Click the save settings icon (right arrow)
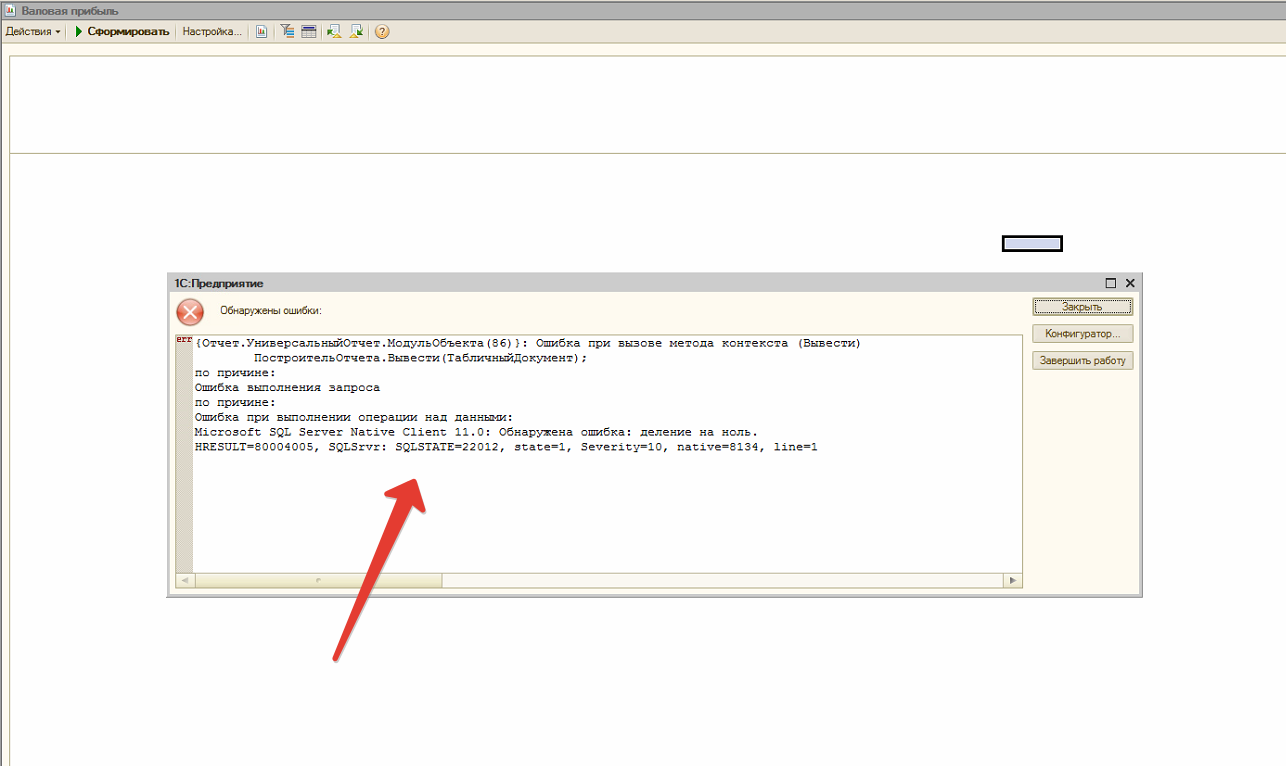The height and width of the screenshot is (766, 1286). click(x=356, y=32)
